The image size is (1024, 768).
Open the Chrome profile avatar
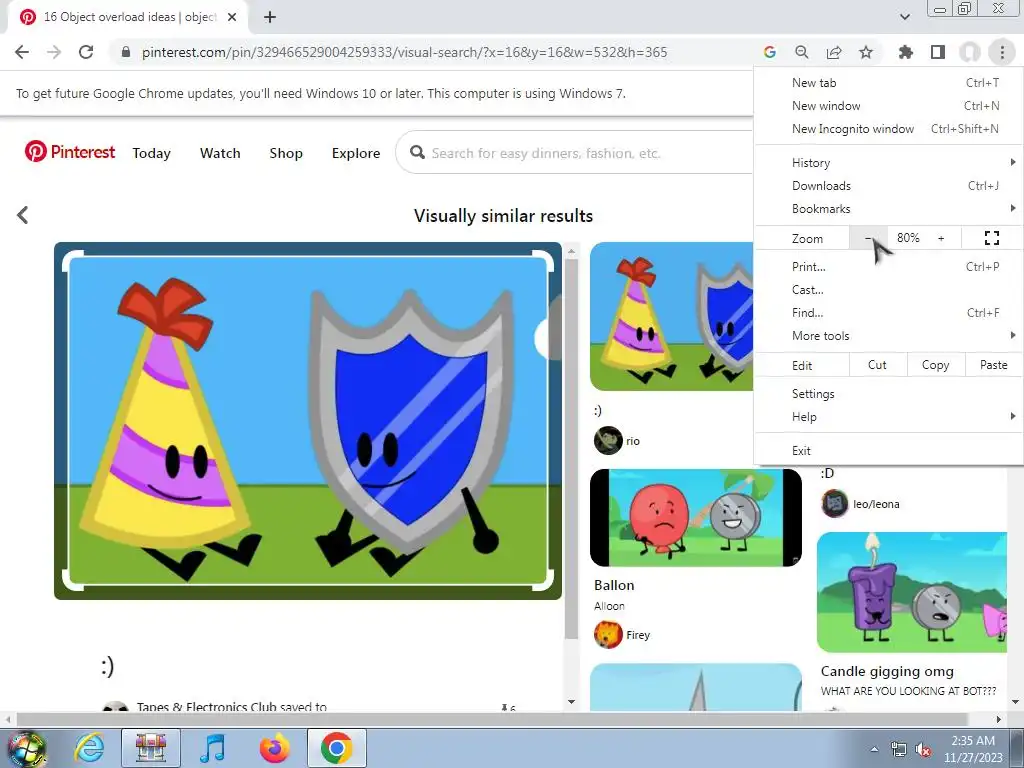(970, 52)
